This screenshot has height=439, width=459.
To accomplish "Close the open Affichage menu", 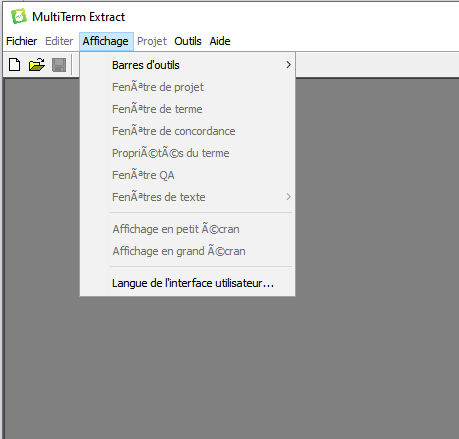I will 106,41.
